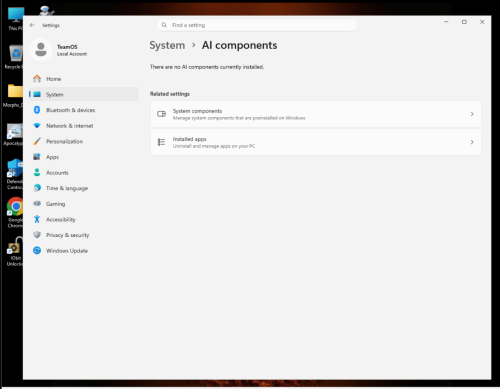The image size is (500, 389).
Task: Open Network & internet settings
Action: pyautogui.click(x=84, y=126)
